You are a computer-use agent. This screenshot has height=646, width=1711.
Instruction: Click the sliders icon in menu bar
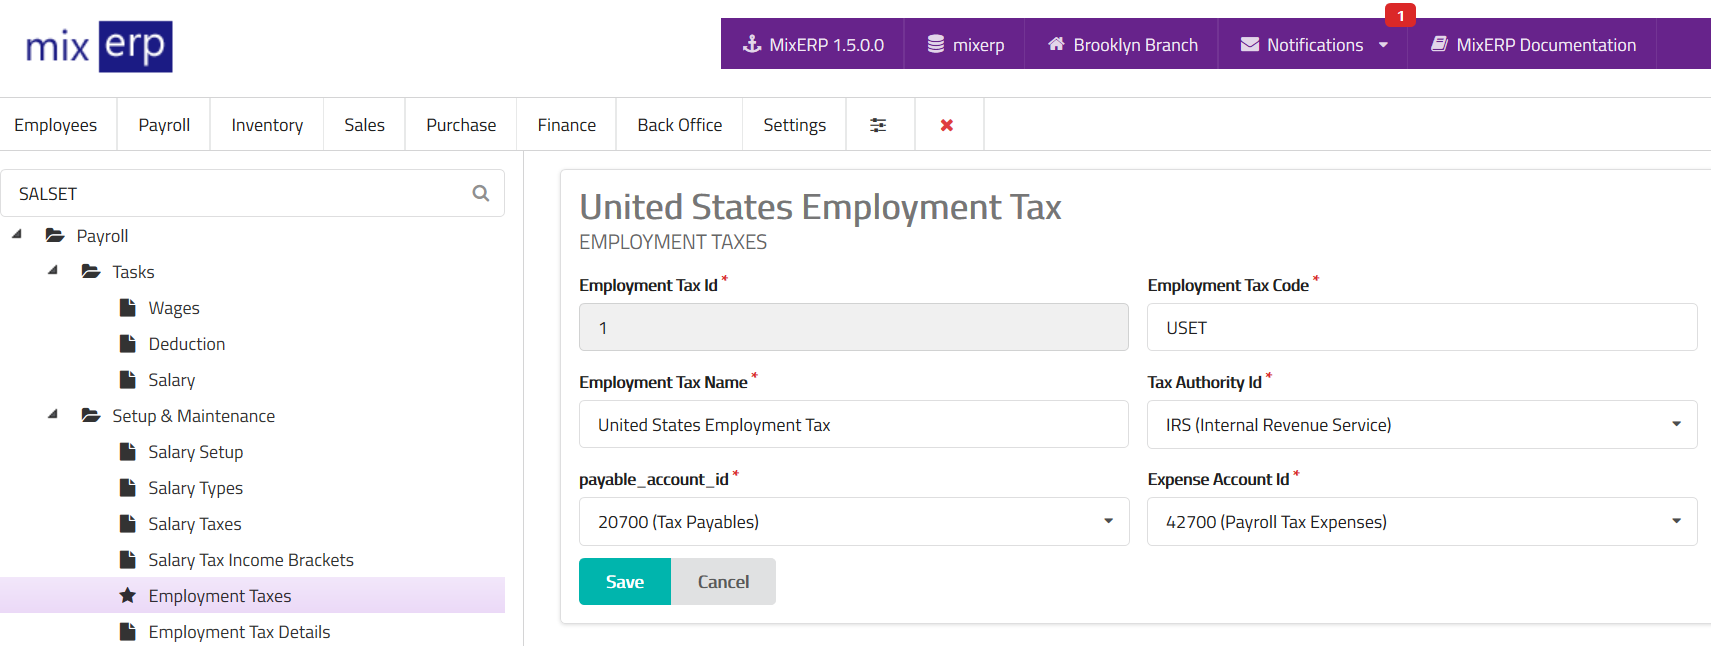click(878, 125)
